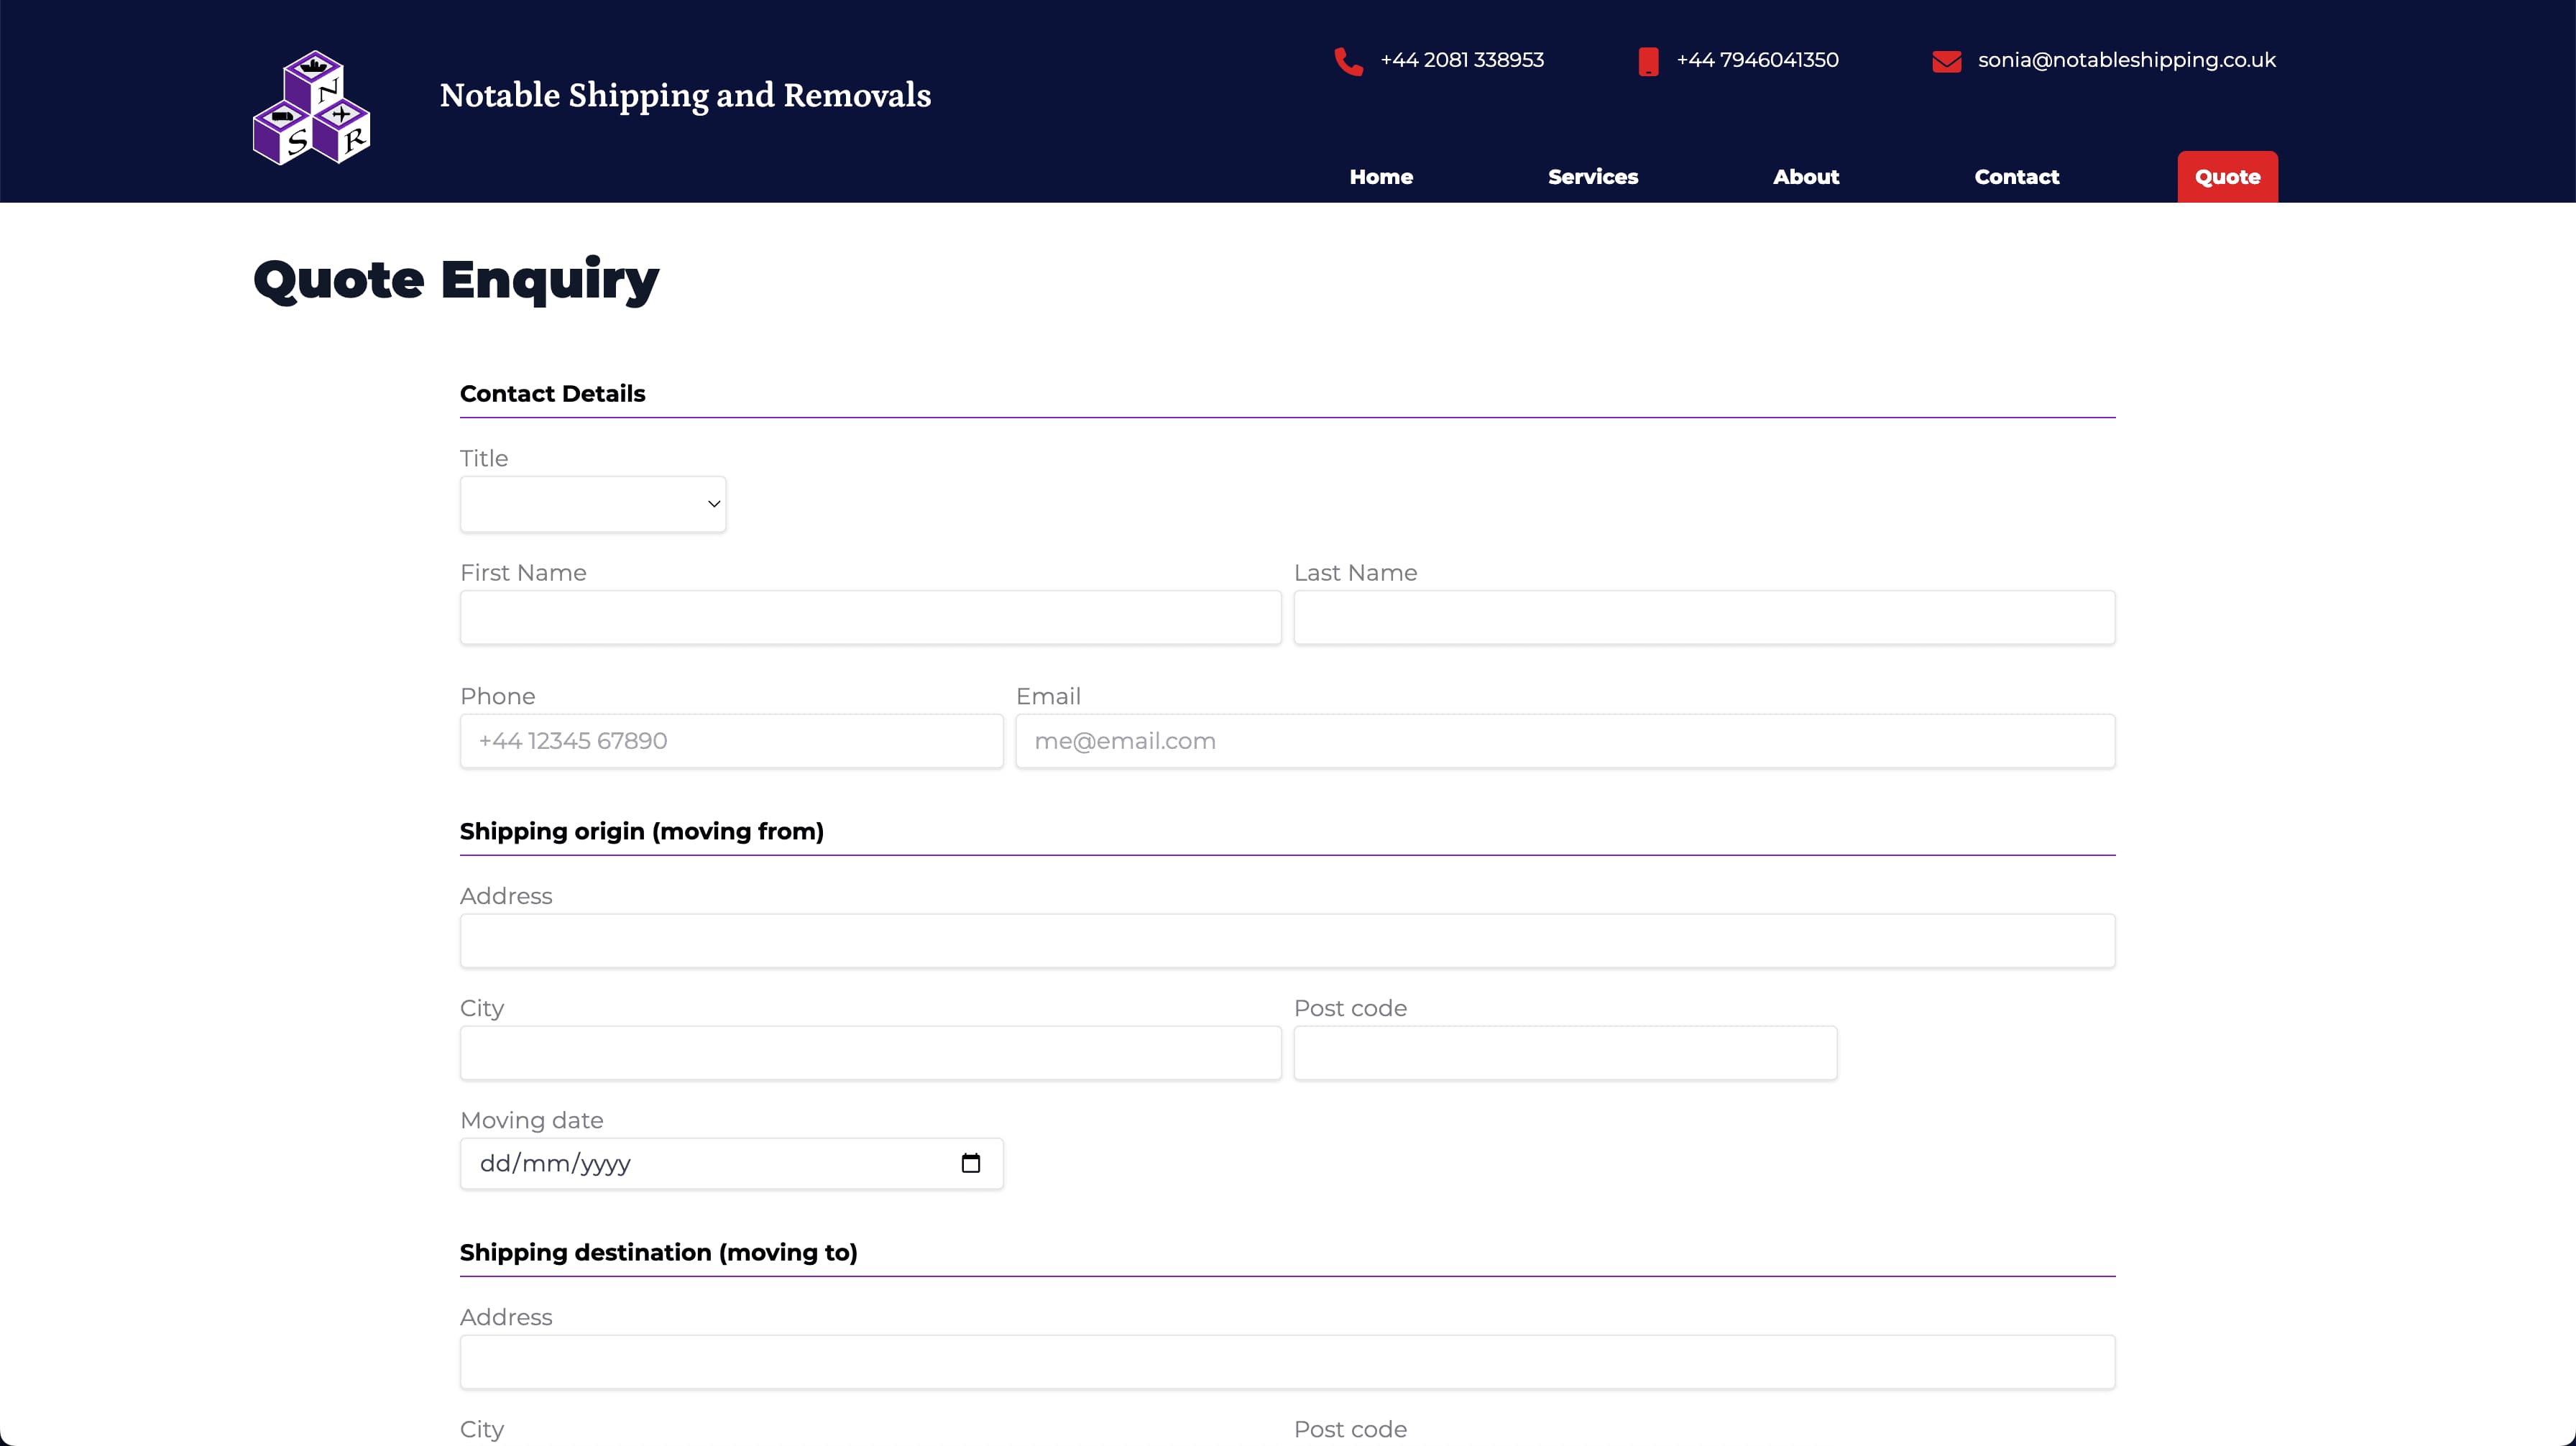The width and height of the screenshot is (2576, 1446).
Task: Click the About navigation link
Action: (1806, 175)
